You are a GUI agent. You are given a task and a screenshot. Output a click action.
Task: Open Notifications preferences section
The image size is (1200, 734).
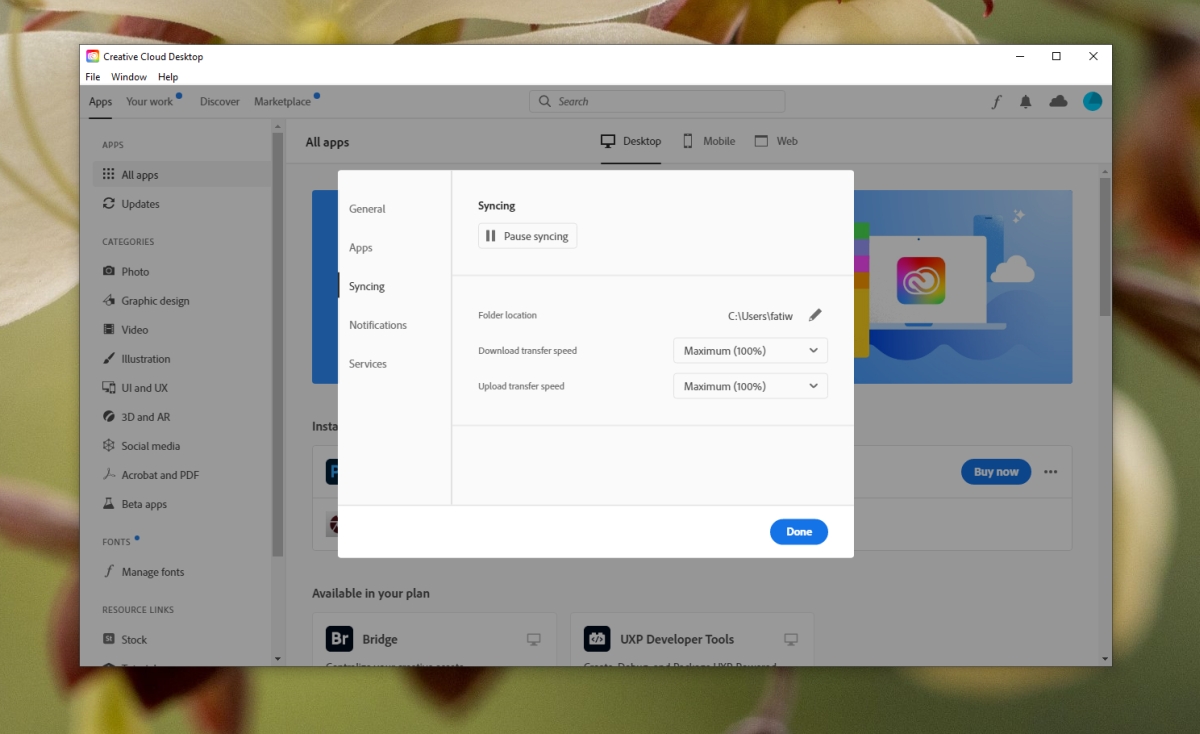[378, 325]
